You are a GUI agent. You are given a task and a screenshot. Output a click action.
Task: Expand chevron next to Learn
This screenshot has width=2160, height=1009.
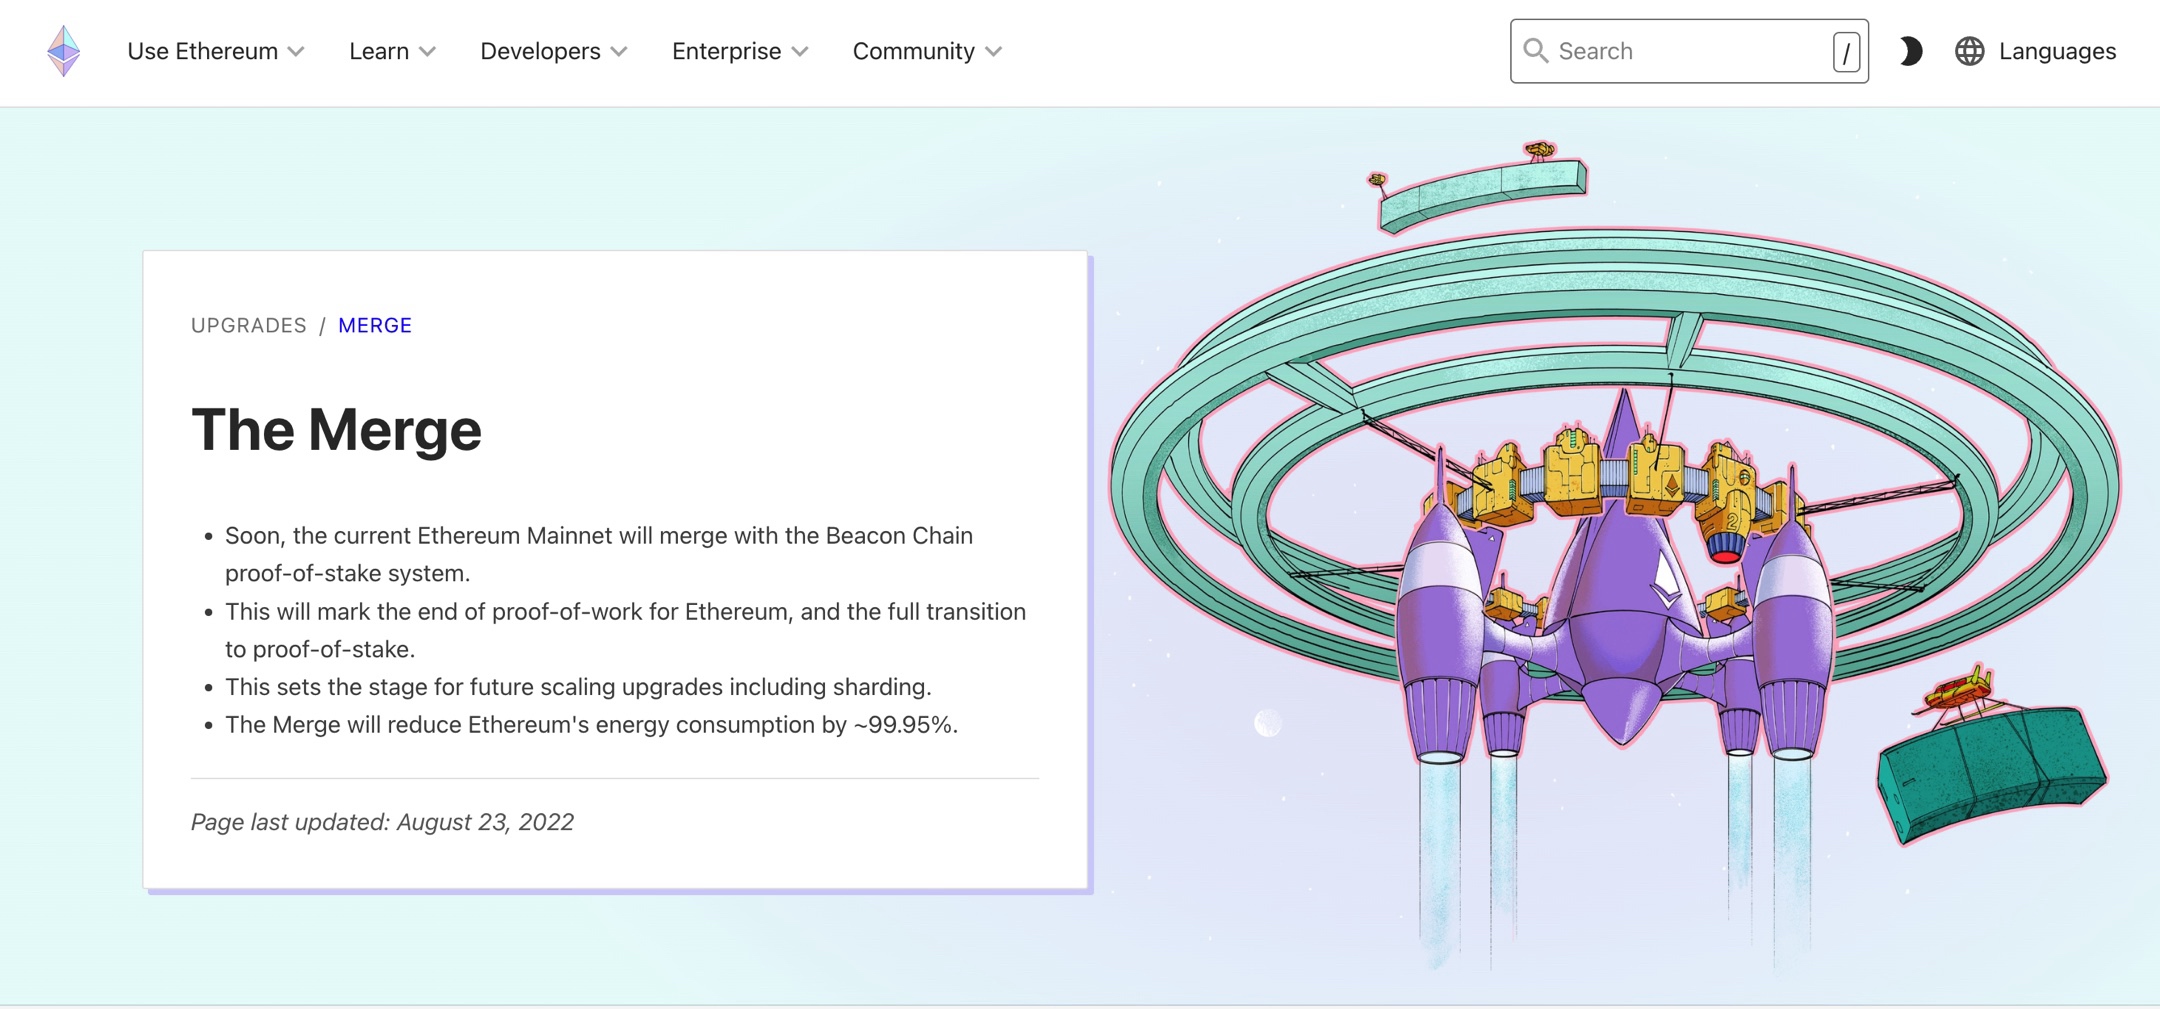(x=427, y=52)
